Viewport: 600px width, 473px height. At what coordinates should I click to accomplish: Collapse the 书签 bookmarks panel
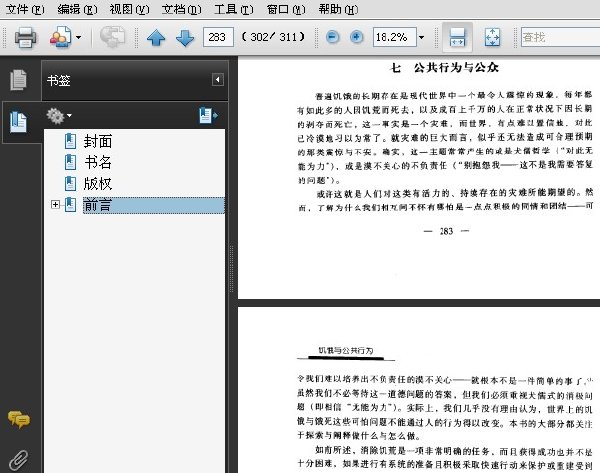click(x=218, y=80)
